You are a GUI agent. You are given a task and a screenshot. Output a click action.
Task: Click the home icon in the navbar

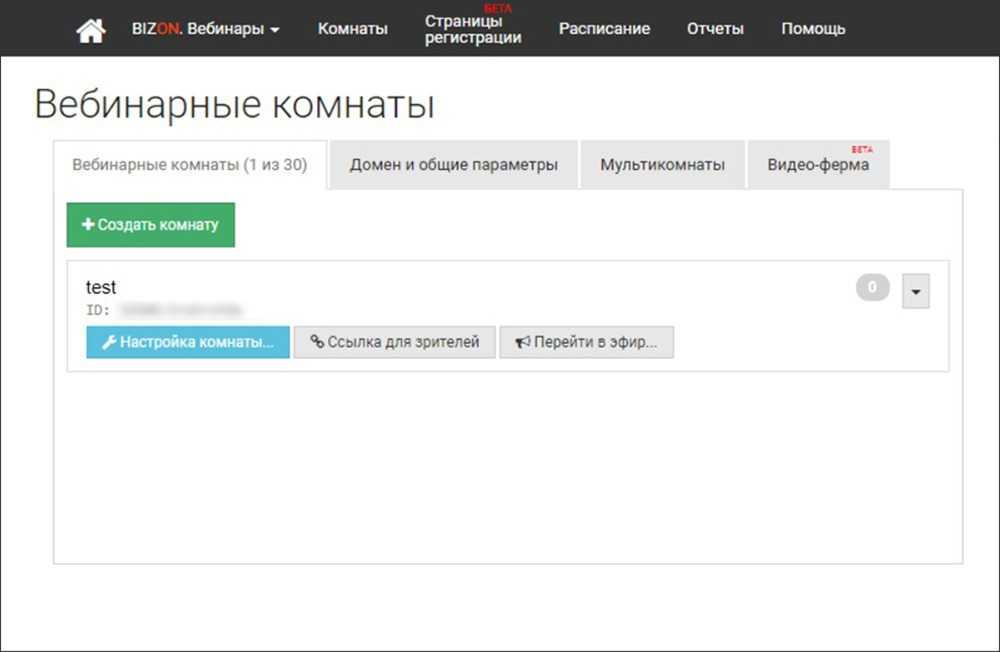click(x=91, y=30)
